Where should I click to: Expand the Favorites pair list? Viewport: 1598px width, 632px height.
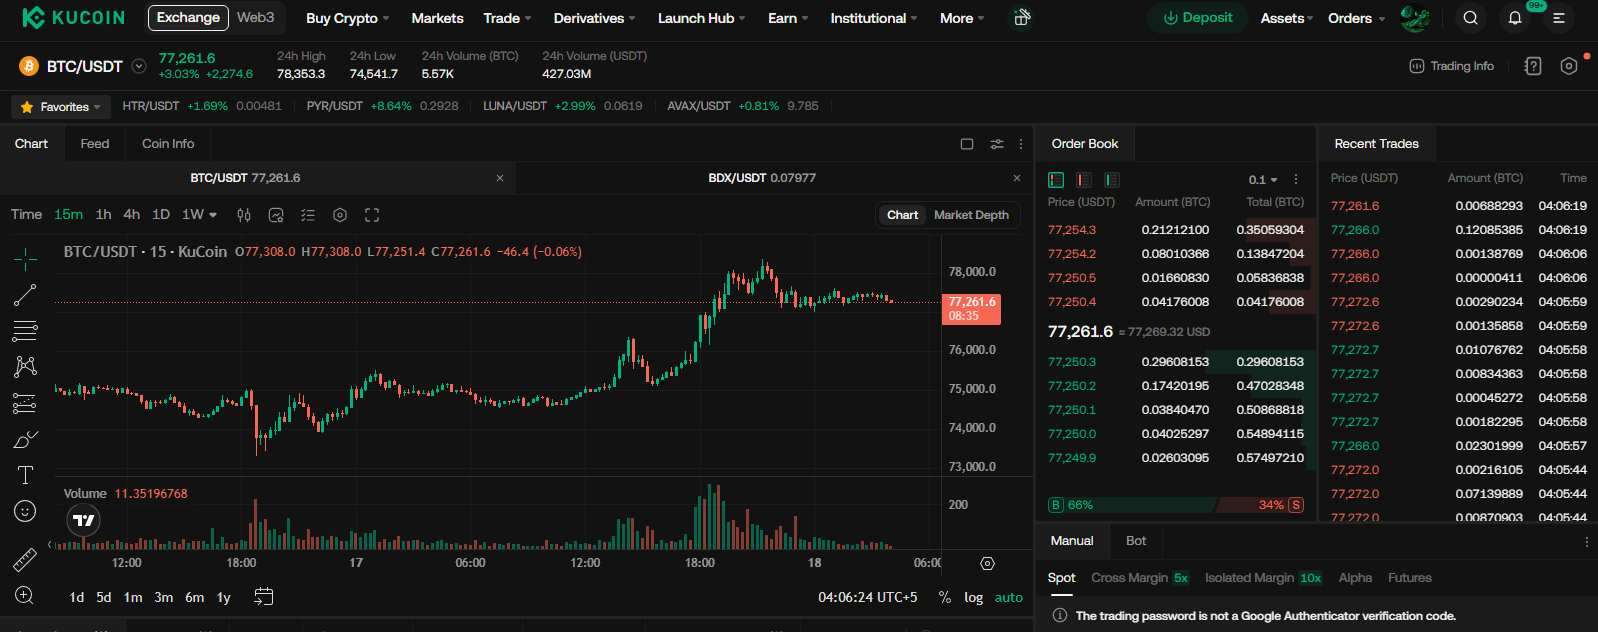[61, 106]
